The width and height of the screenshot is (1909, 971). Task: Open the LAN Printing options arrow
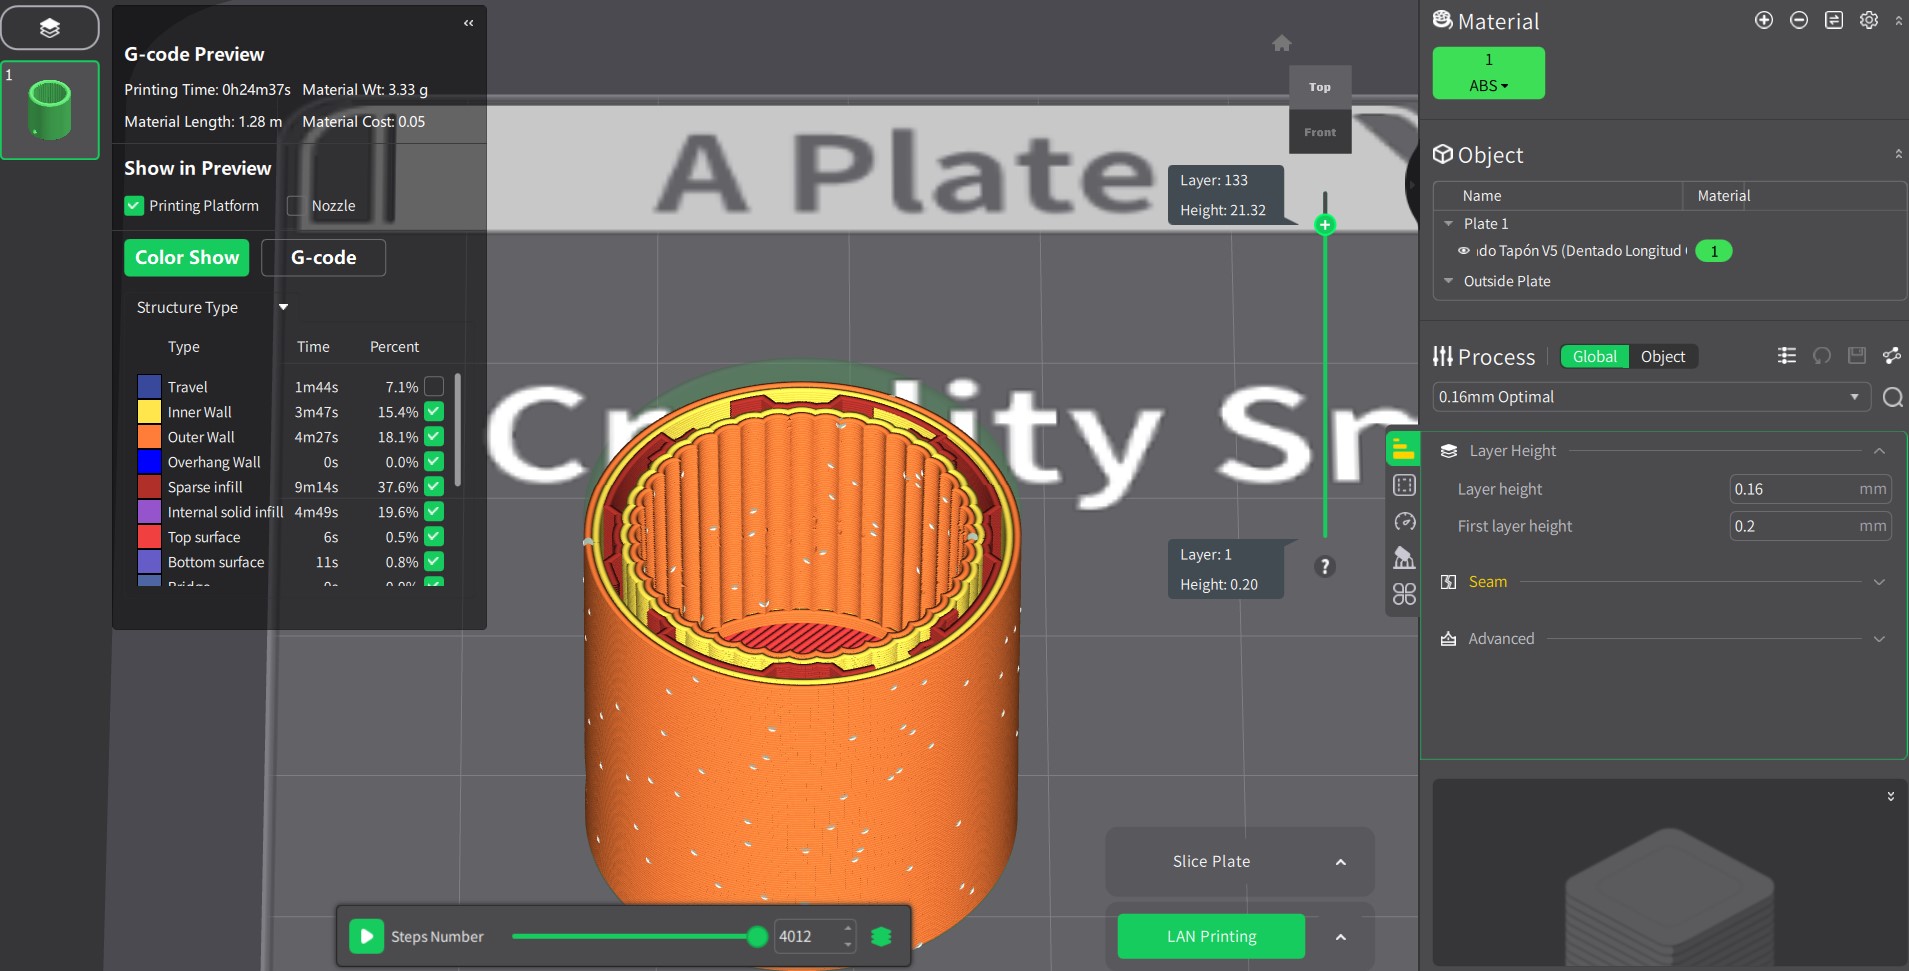(1341, 937)
